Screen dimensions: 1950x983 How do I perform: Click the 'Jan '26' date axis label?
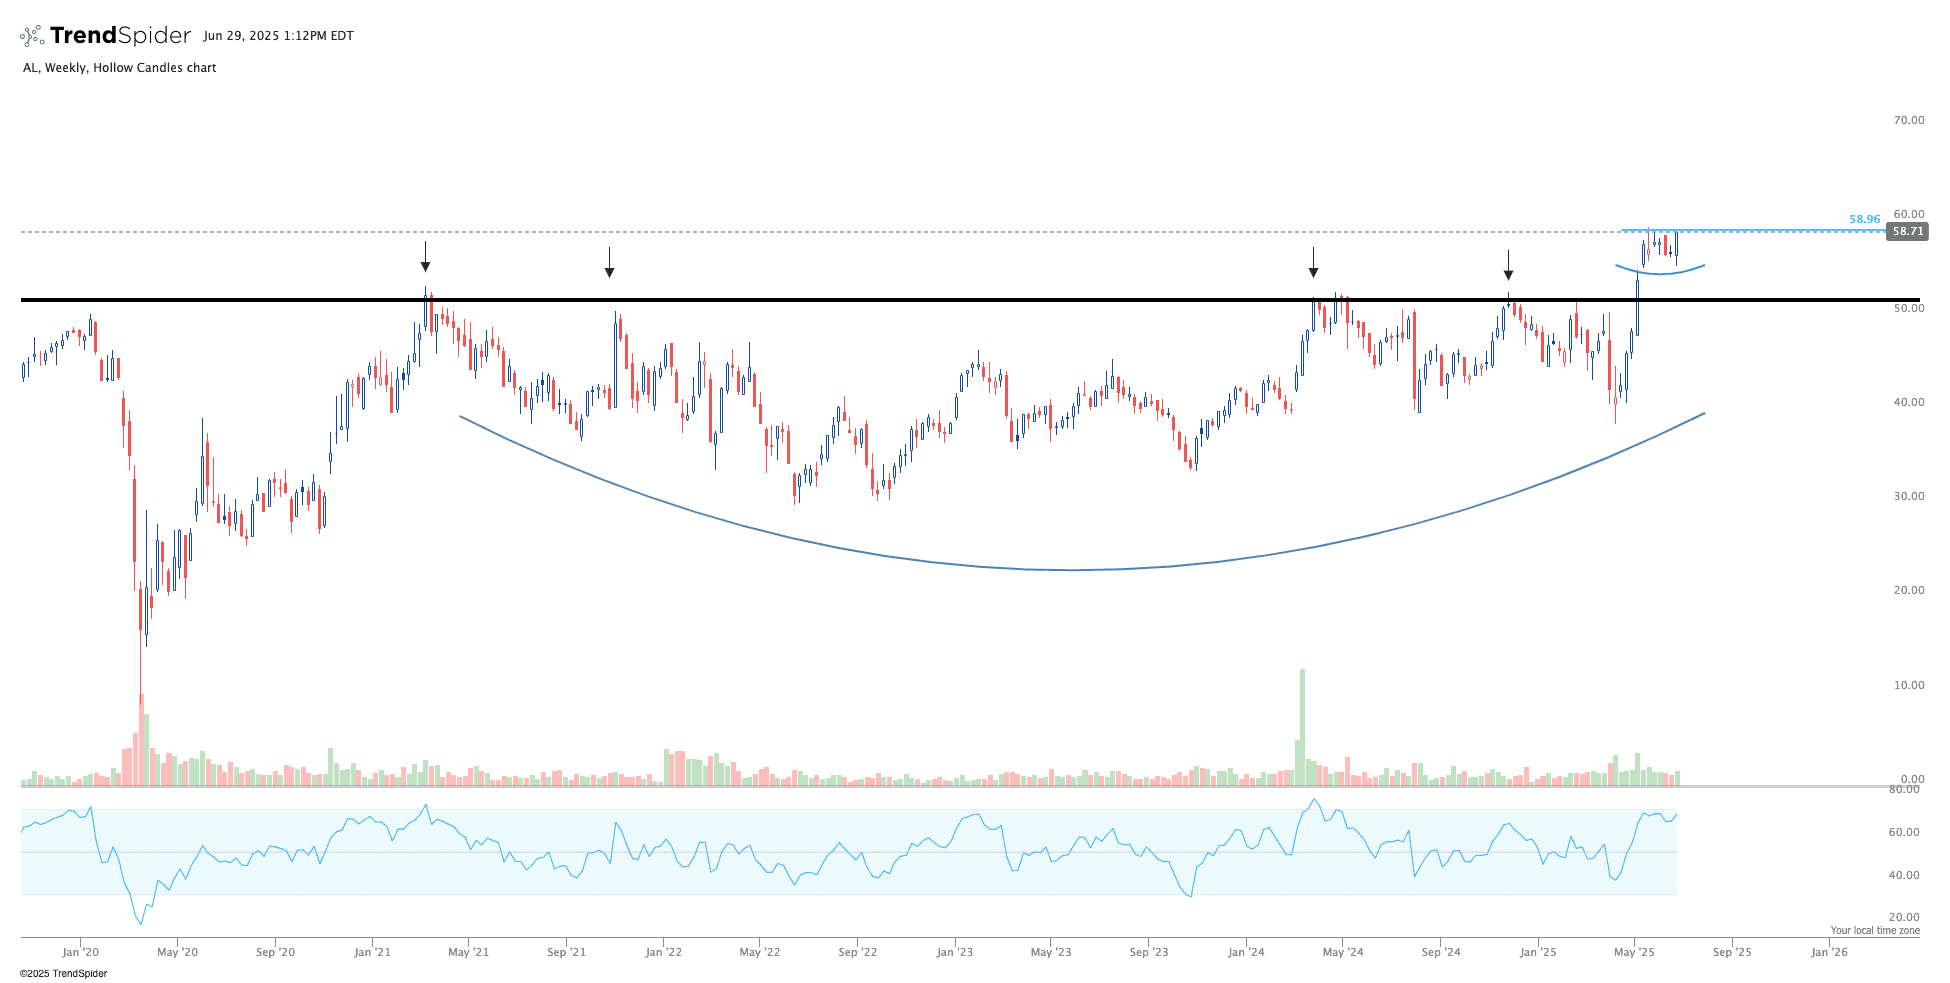click(1829, 952)
